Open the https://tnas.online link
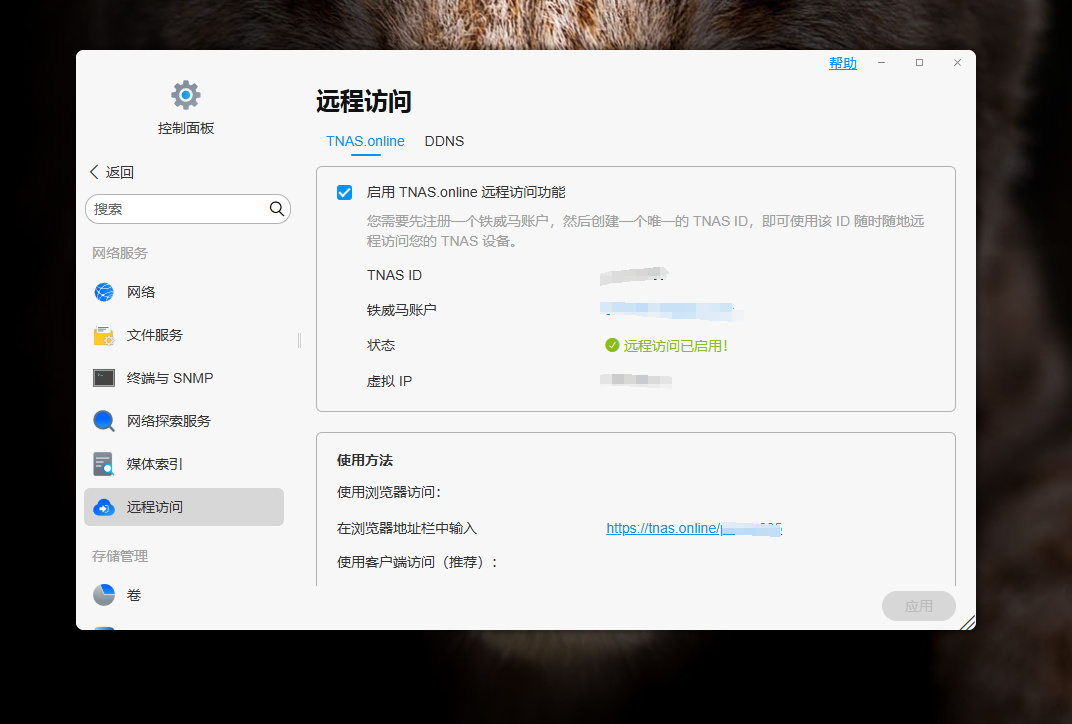The image size is (1072, 724). pos(694,528)
